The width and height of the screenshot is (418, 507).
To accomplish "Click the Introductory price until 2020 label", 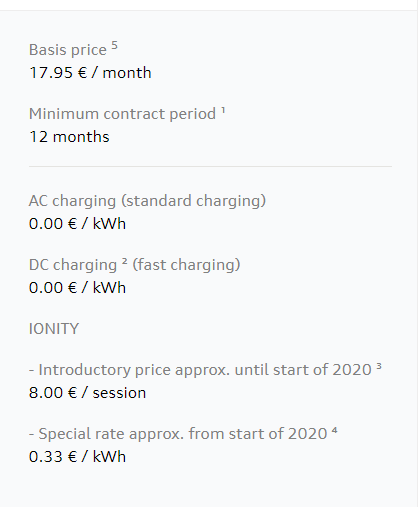I will point(200,370).
